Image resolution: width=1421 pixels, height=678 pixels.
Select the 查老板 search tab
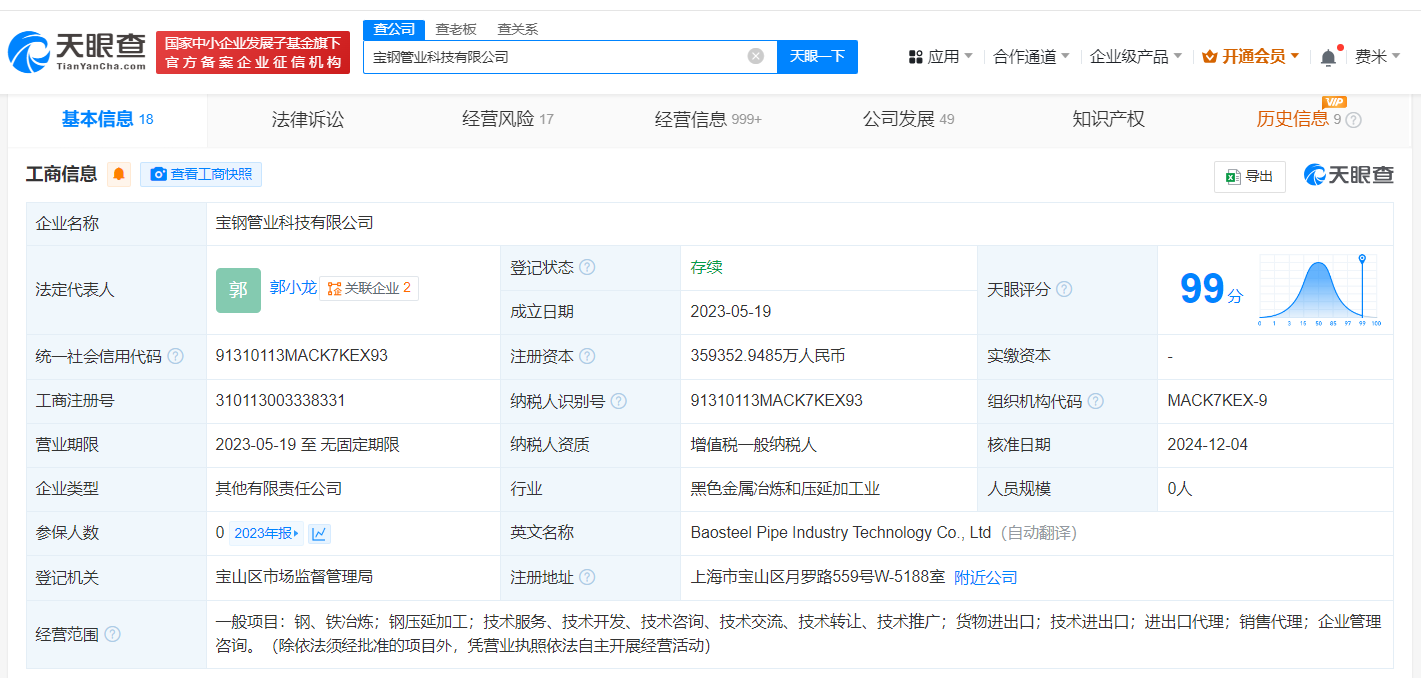(x=456, y=29)
